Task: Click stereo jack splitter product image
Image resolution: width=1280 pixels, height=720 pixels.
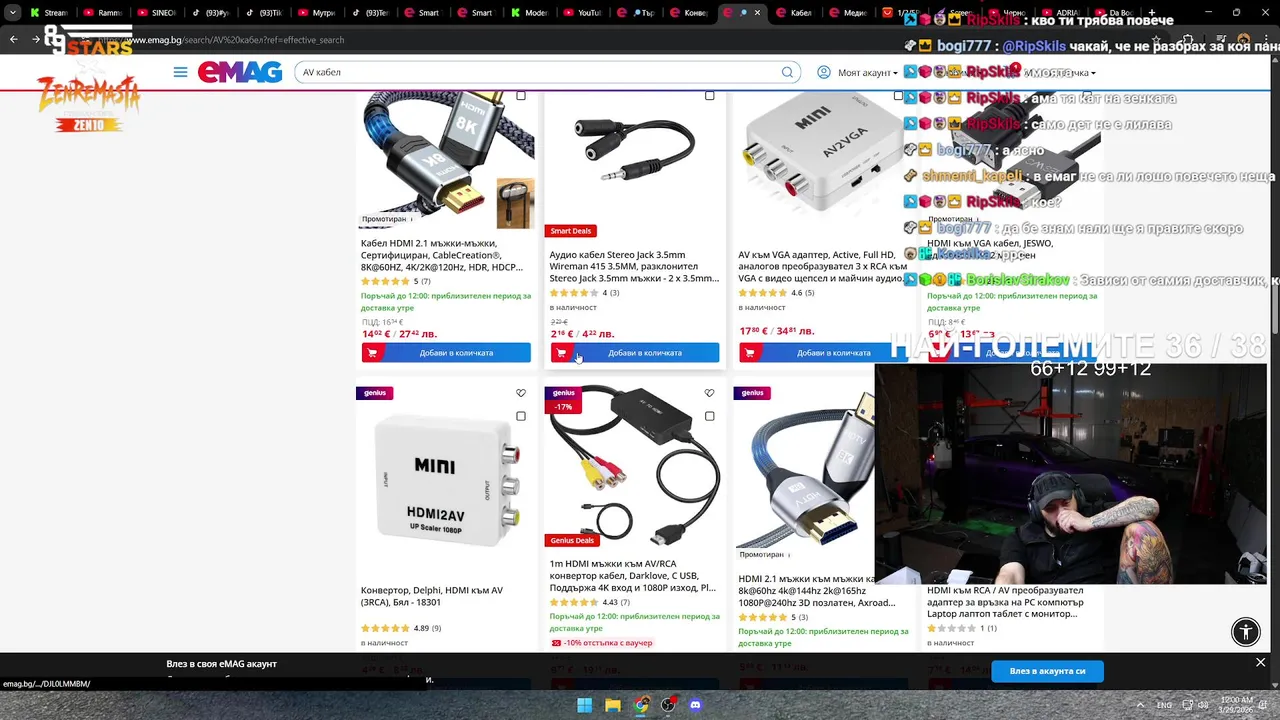Action: pos(635,150)
